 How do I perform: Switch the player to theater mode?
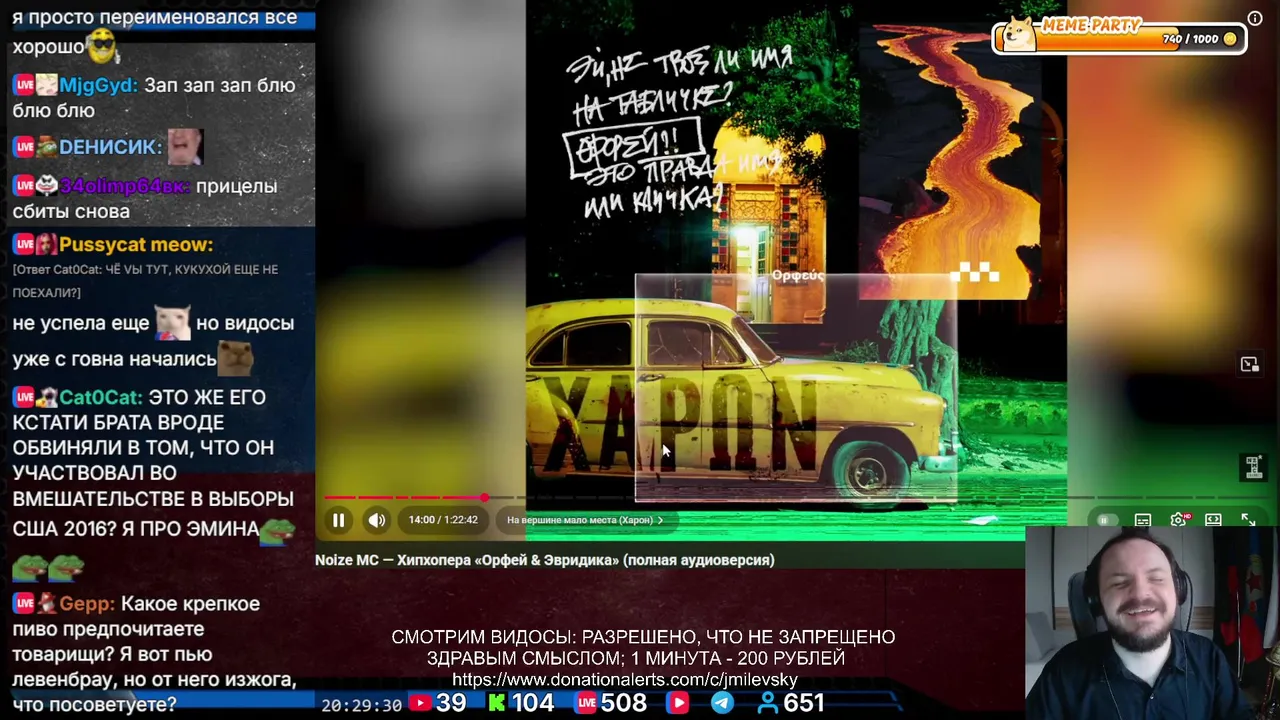click(1213, 520)
